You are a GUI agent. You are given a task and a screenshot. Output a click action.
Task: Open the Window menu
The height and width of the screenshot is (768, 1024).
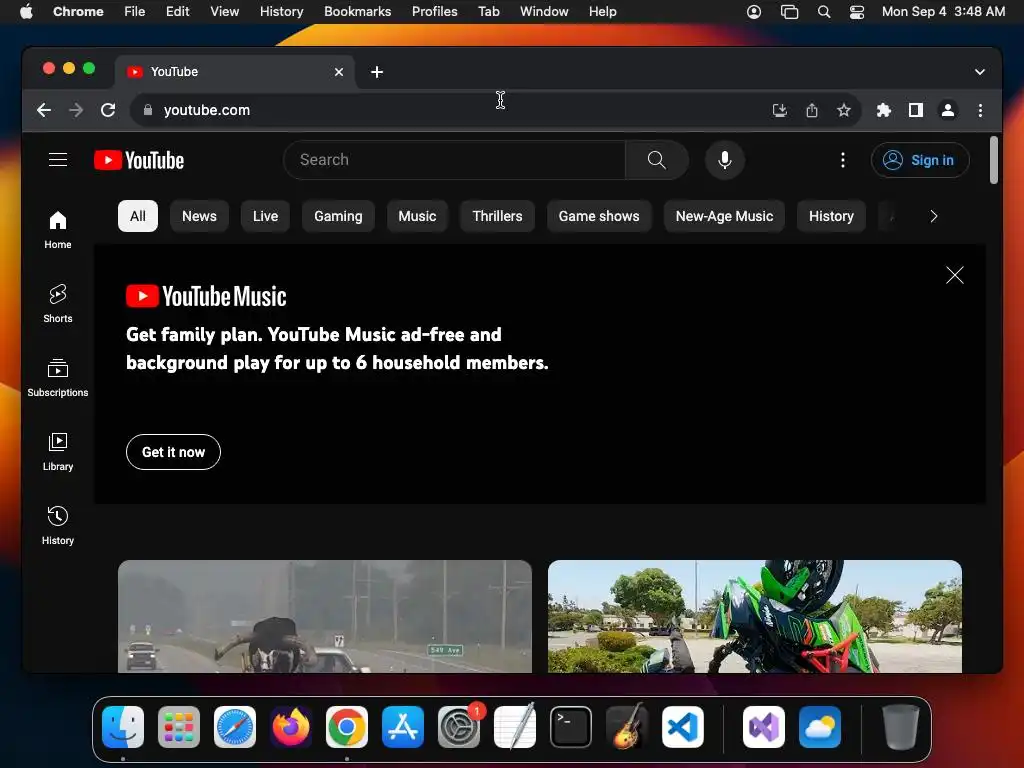[x=544, y=12]
